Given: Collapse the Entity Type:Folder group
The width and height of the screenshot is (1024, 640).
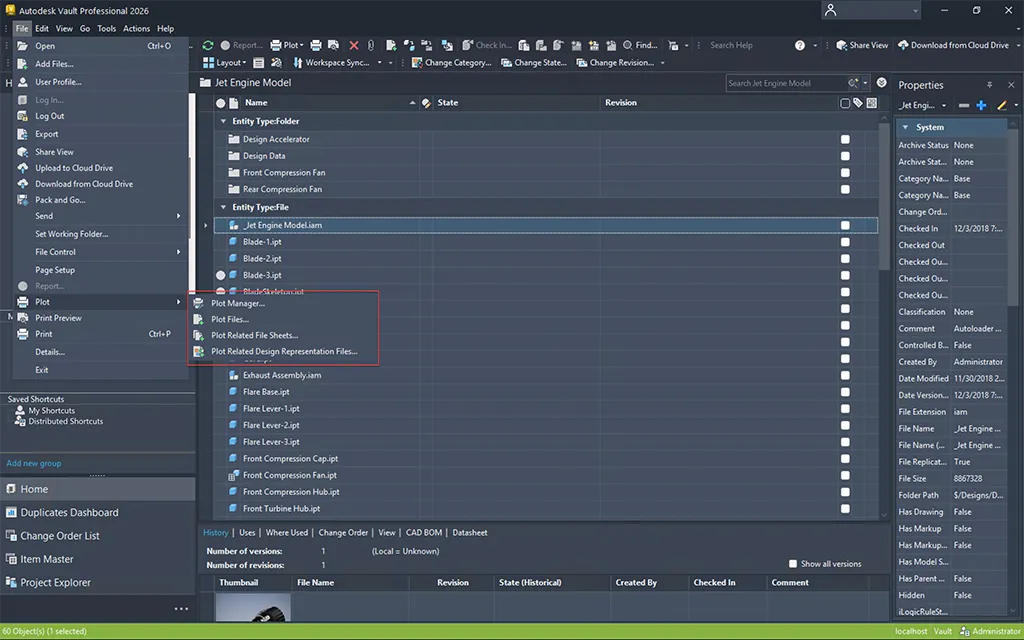Looking at the screenshot, I should point(223,121).
